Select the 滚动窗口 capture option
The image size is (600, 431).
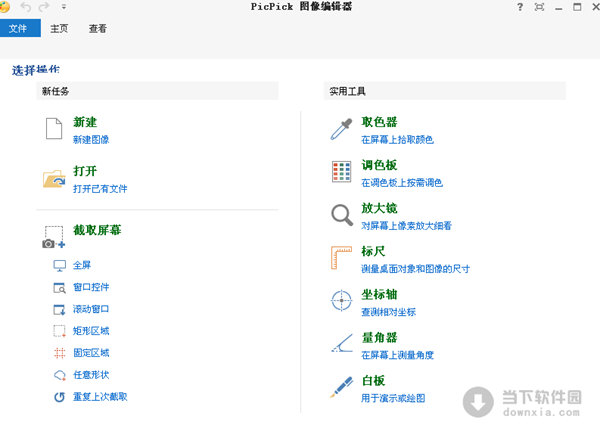click(91, 309)
